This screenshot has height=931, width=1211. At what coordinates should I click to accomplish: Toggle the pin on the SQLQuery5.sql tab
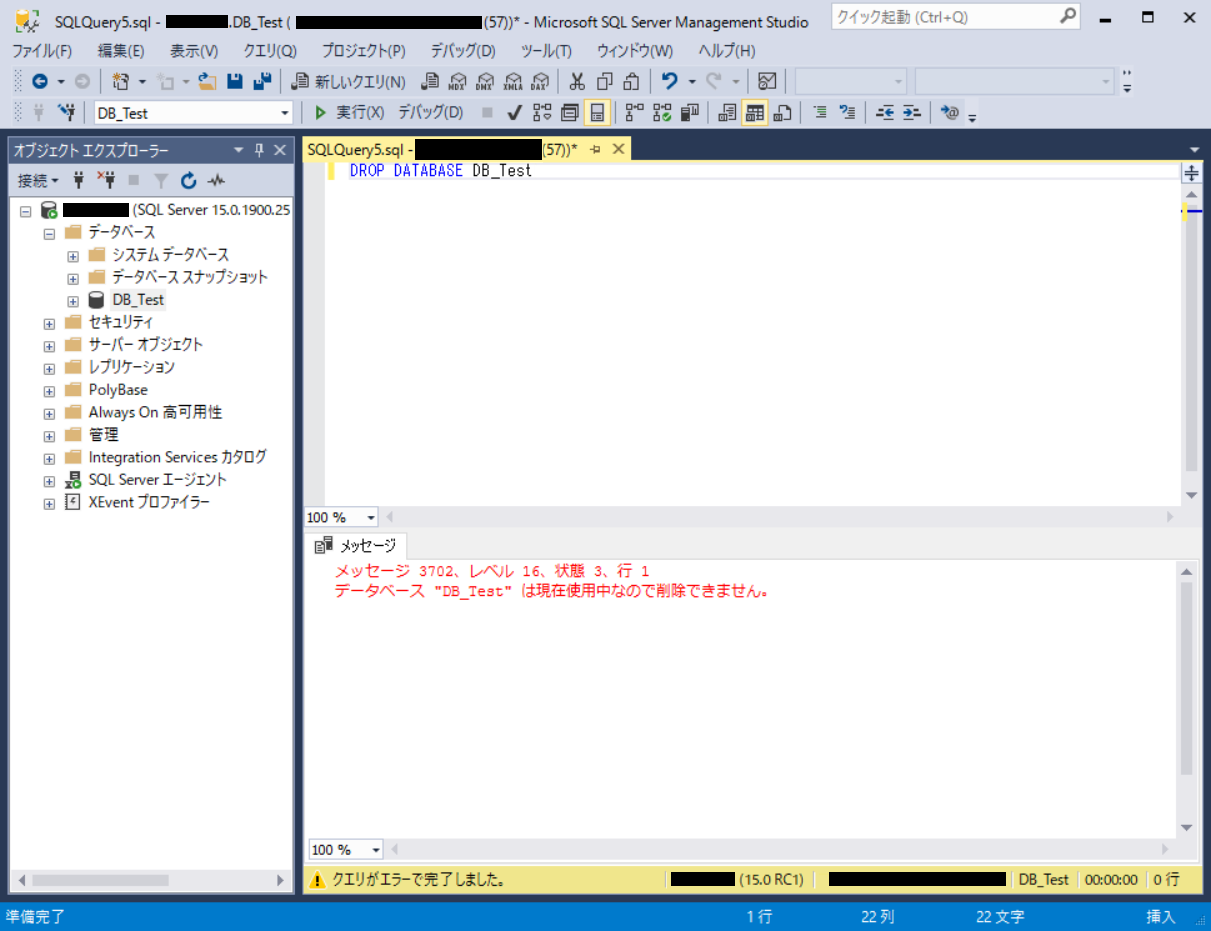[x=594, y=149]
